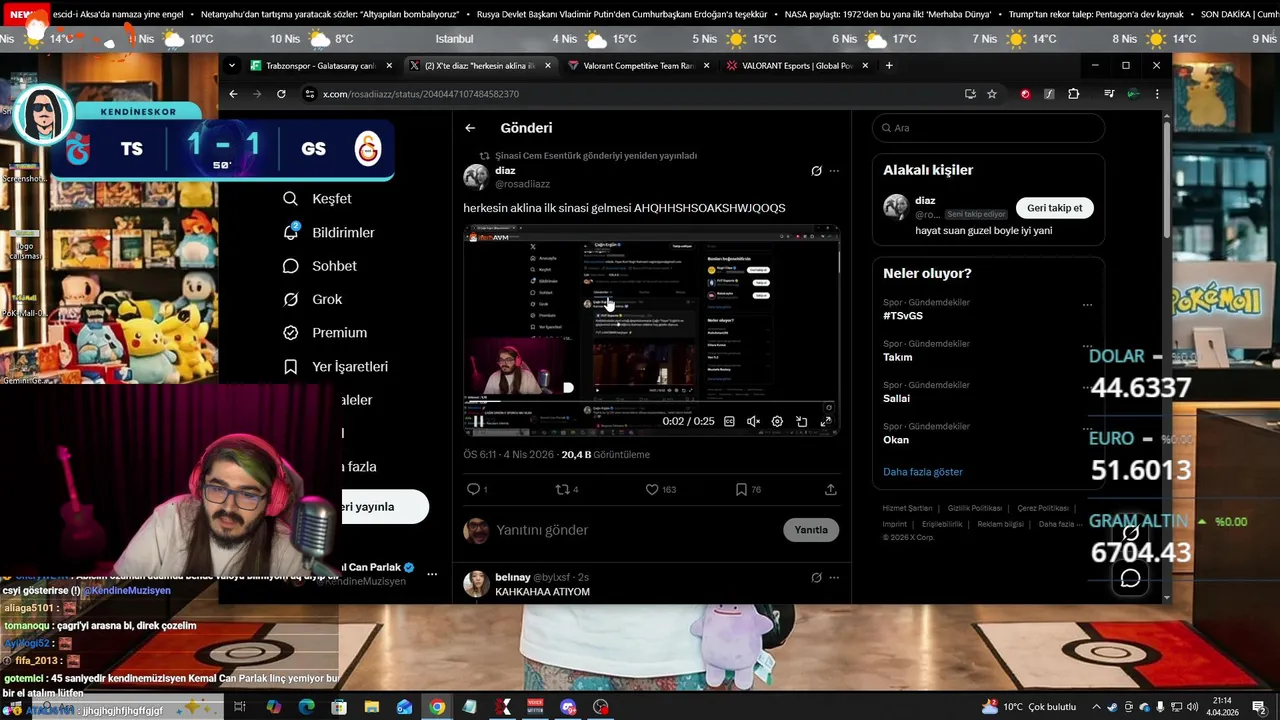Open Bildirimler in the X sidebar
This screenshot has width=1280, height=720.
point(328,232)
